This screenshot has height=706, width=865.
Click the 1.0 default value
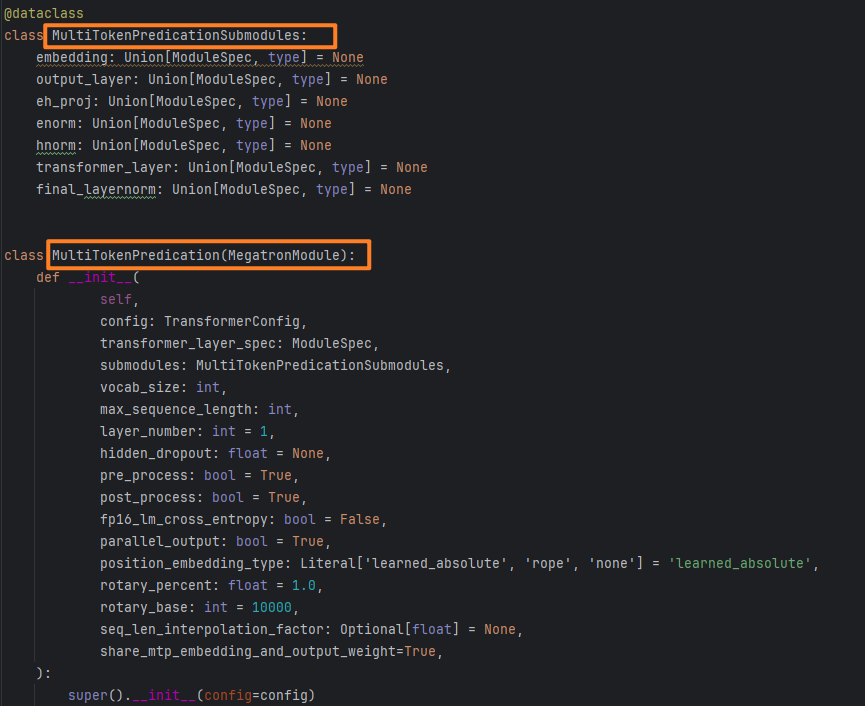point(303,586)
